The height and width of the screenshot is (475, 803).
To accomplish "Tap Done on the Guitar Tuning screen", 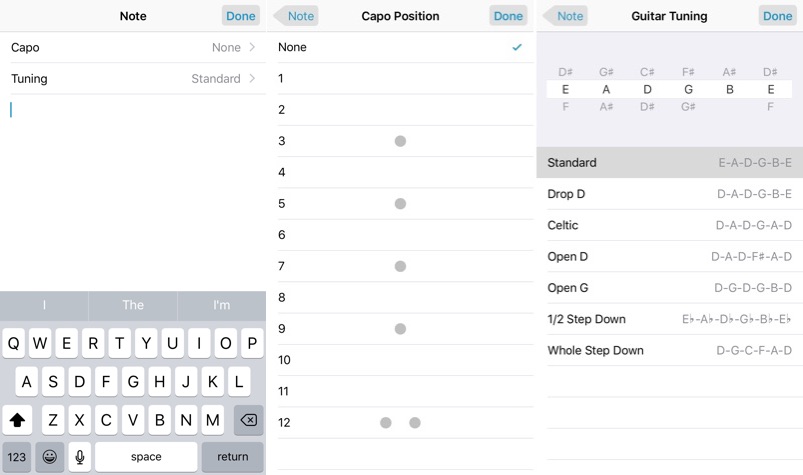I will click(x=777, y=16).
